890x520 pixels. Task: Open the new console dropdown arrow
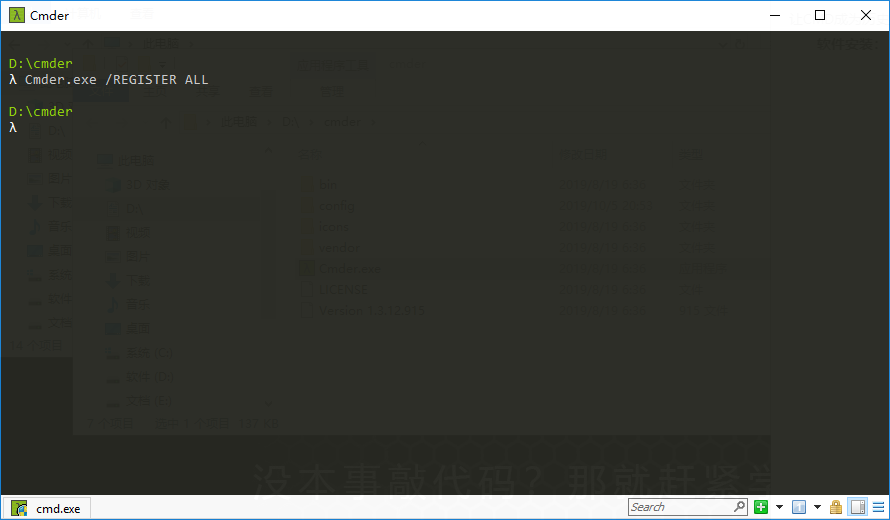click(x=779, y=507)
